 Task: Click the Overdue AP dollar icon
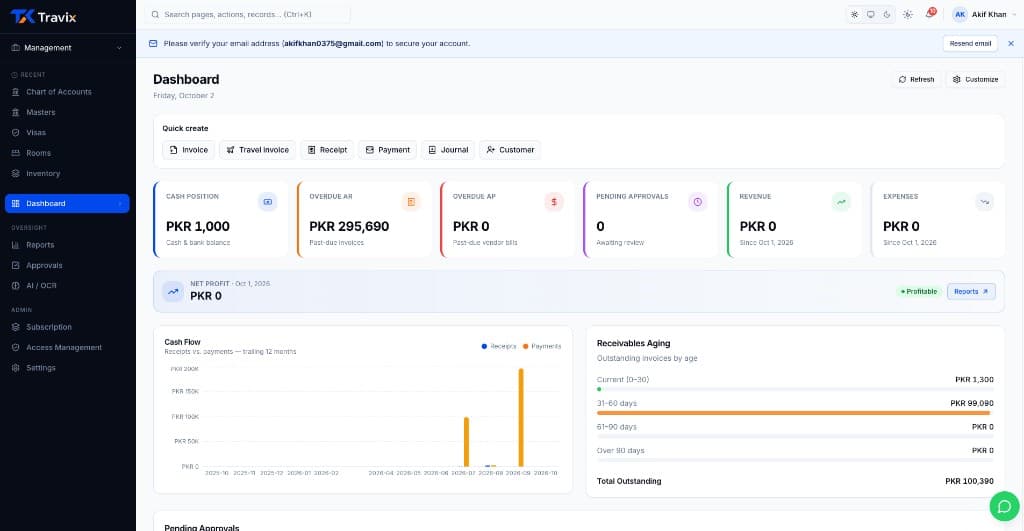[554, 202]
